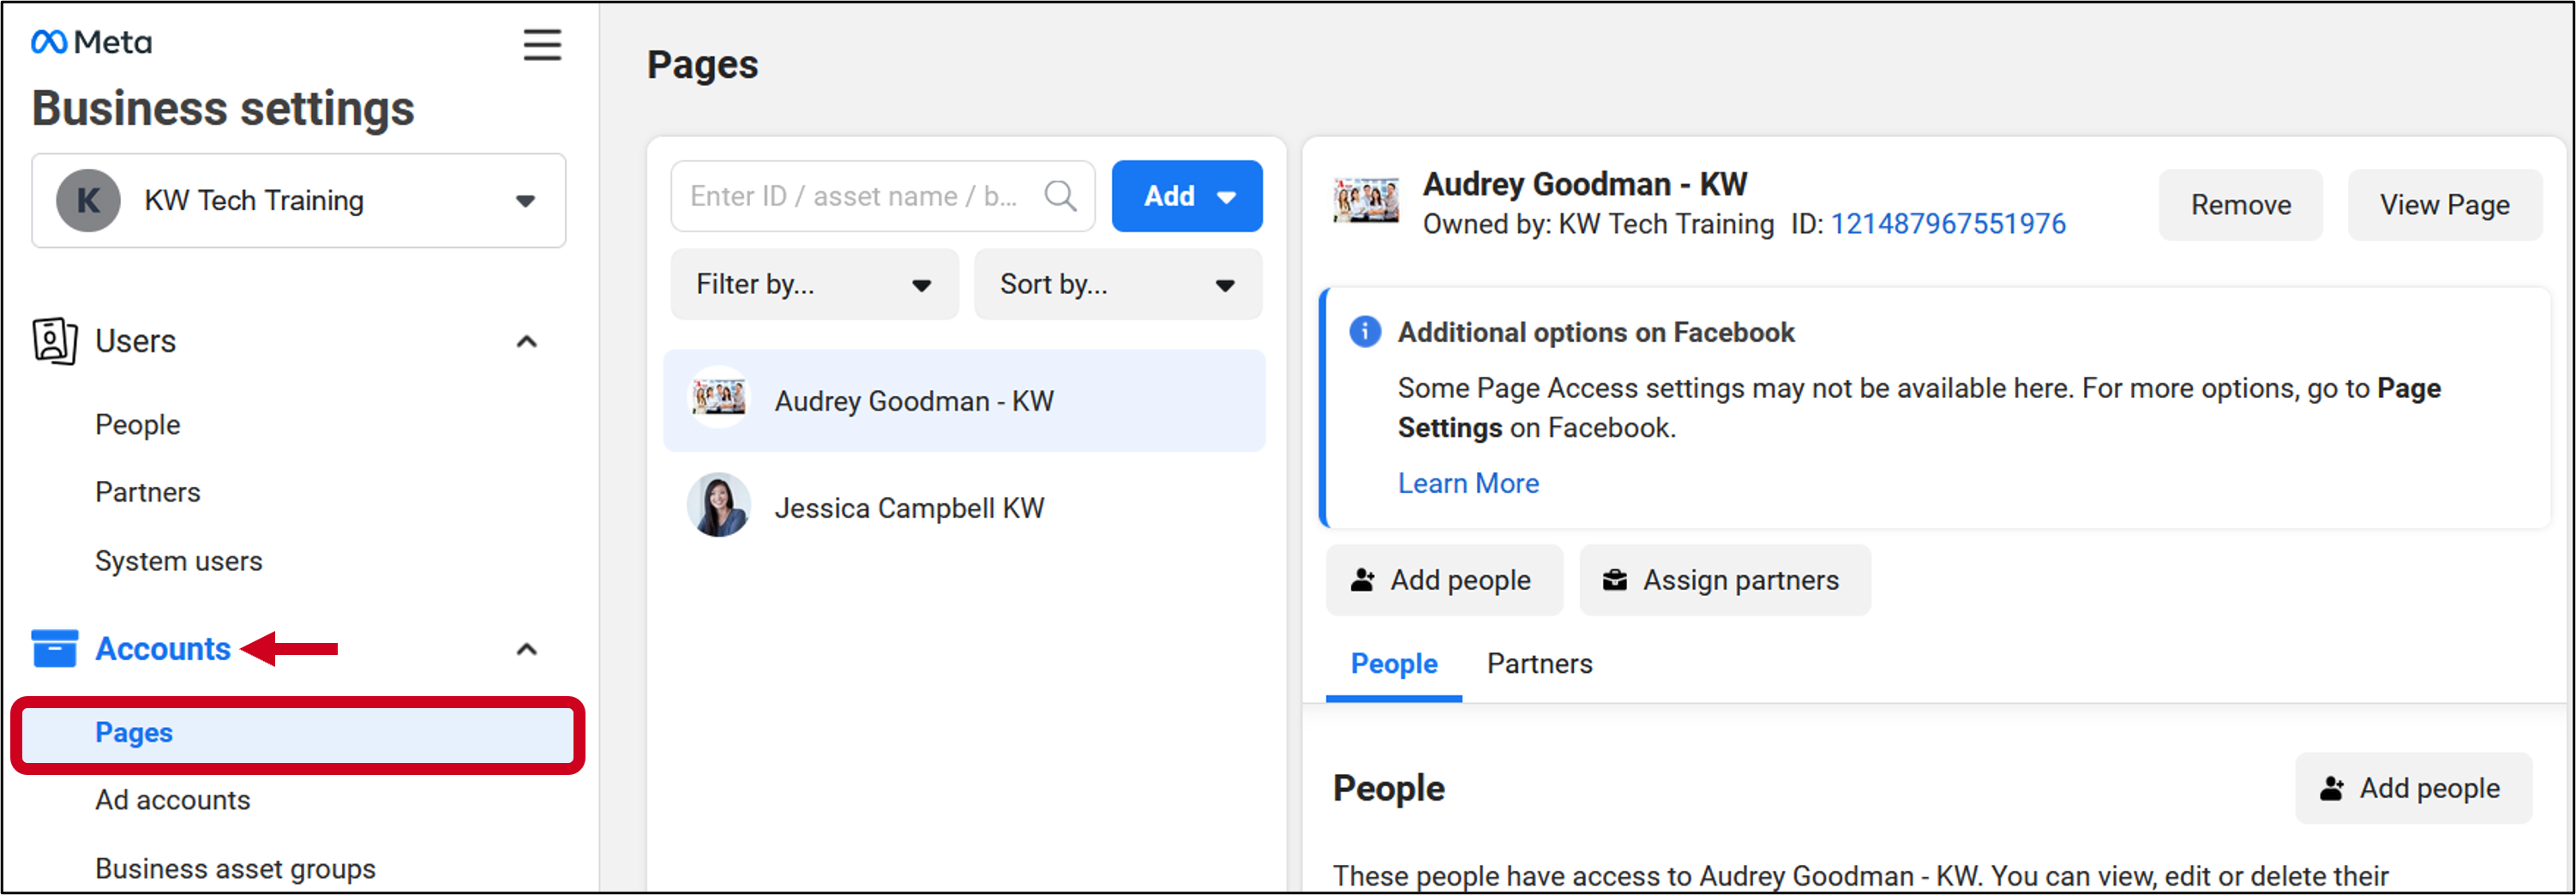
Task: Select Jessica Campbell KW page
Action: (964, 507)
